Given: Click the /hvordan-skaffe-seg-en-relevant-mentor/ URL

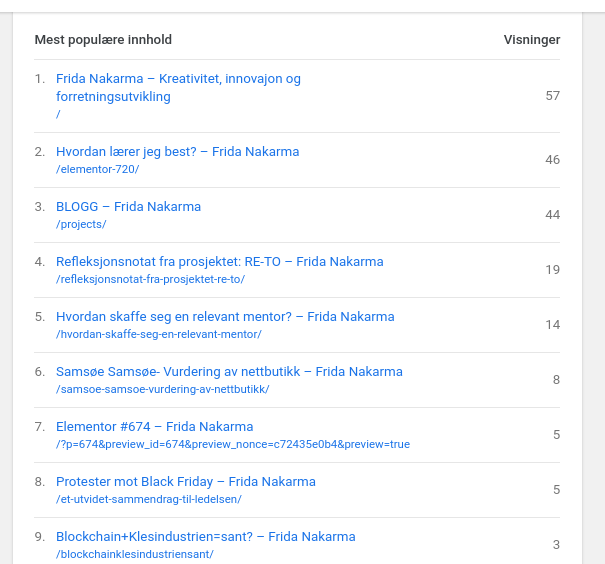Looking at the screenshot, I should (x=159, y=334).
